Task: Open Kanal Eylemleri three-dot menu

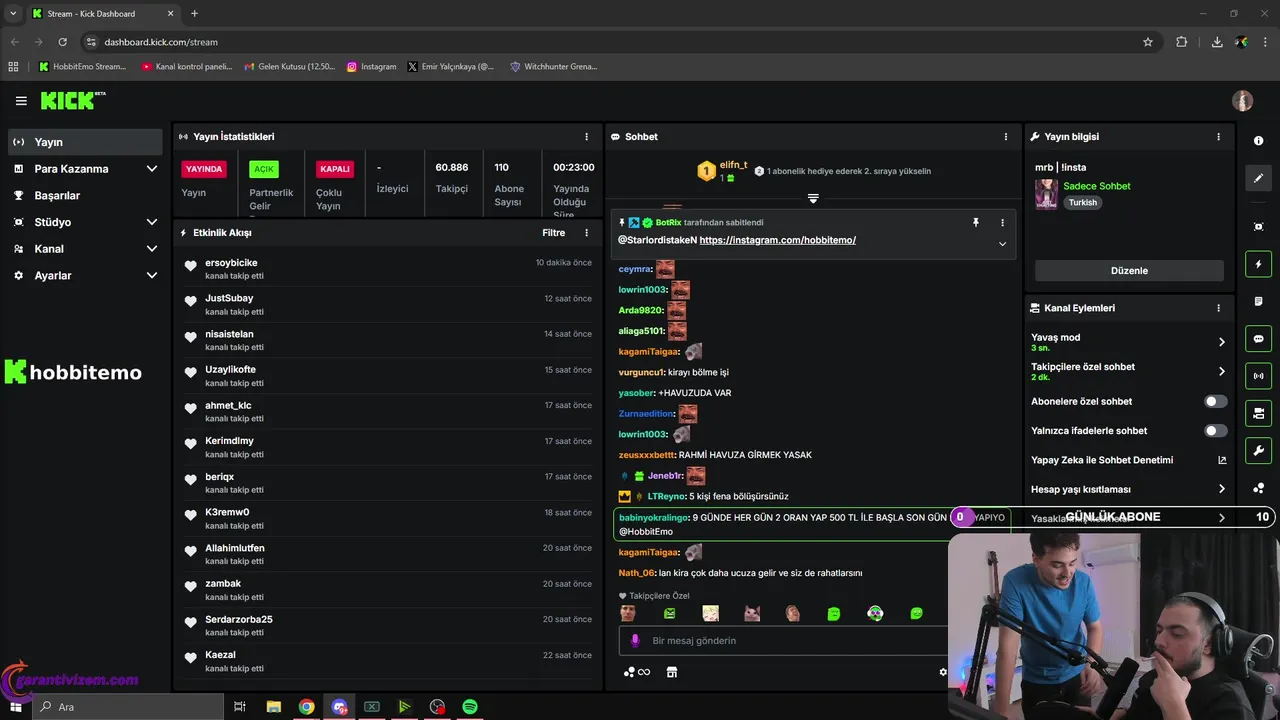Action: click(x=1218, y=308)
